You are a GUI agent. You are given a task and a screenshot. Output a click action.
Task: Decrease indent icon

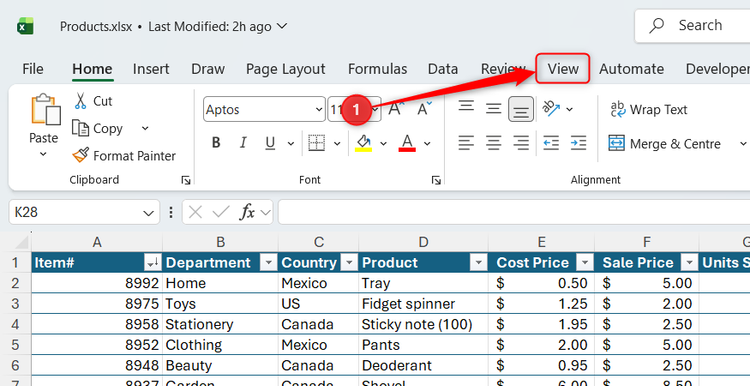point(551,143)
